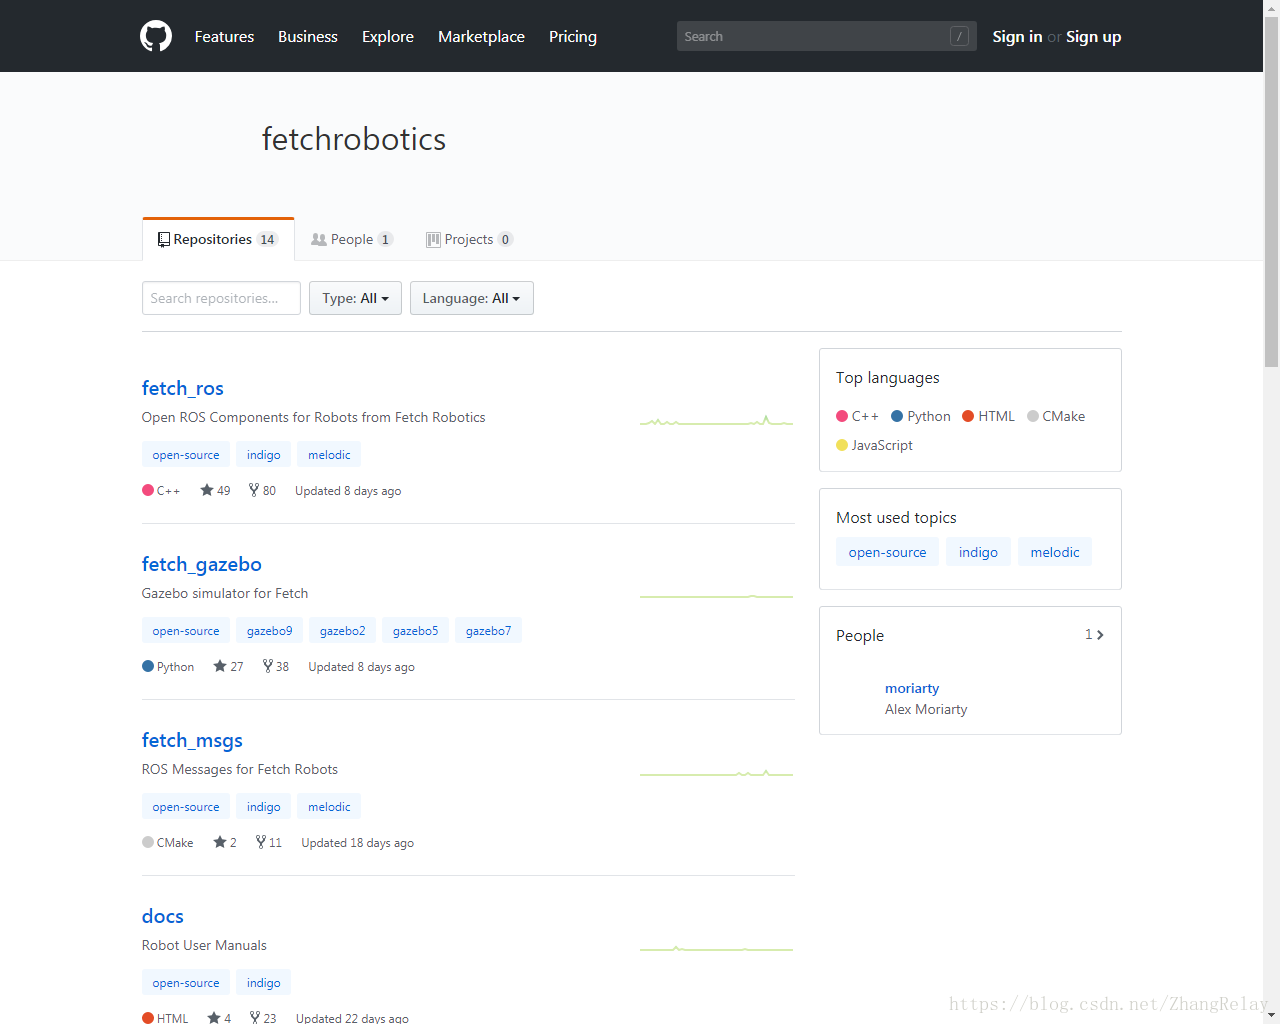Focus the Search repositories field
The image size is (1280, 1024).
coord(221,298)
